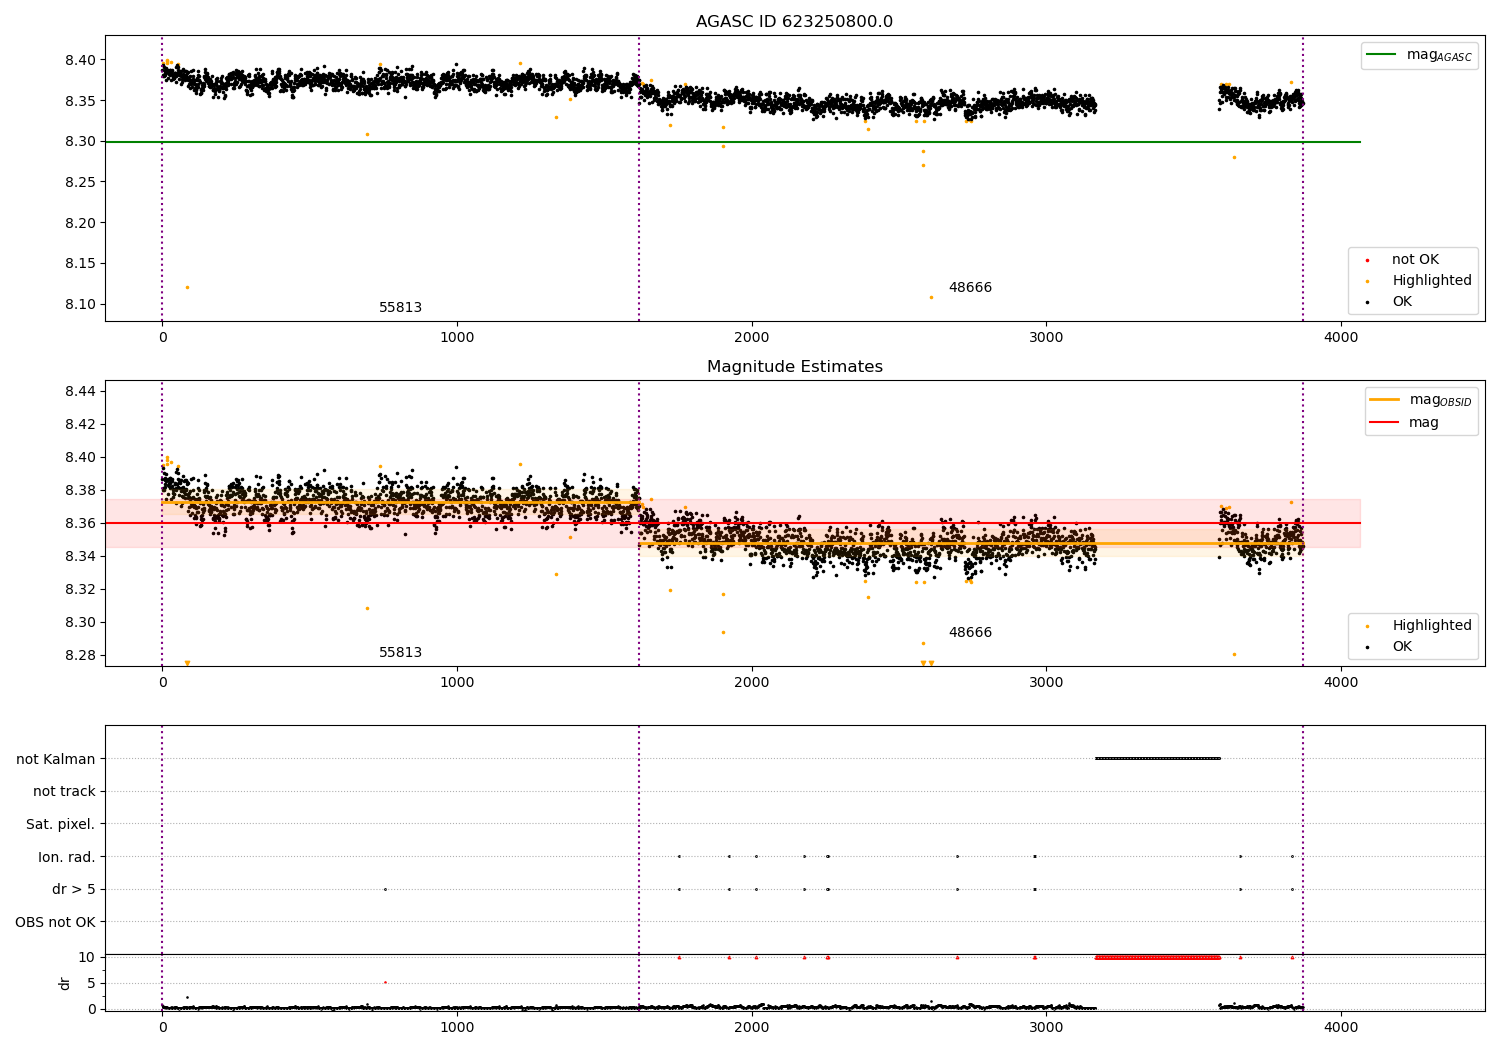Click the 'Magnitude Estimates' plot title
This screenshot has height=1050, width=1500.
(x=794, y=367)
